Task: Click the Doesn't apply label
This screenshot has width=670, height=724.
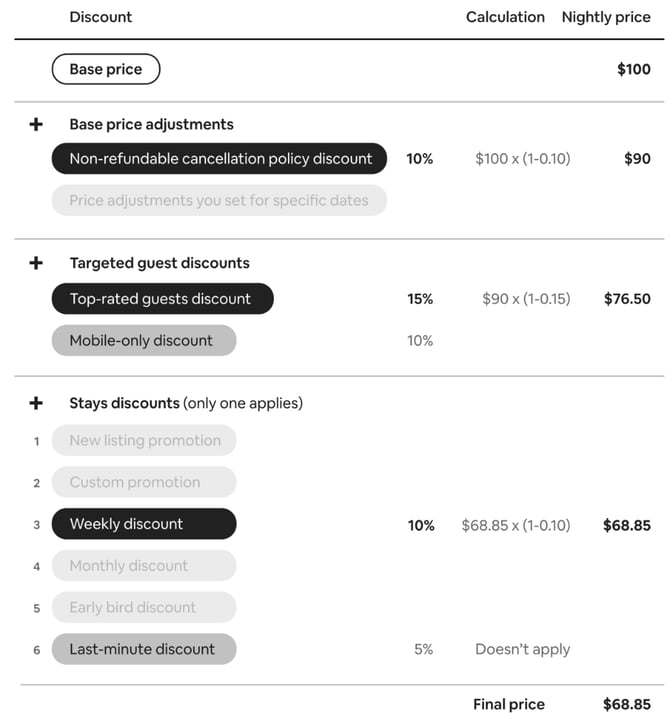Action: 523,649
